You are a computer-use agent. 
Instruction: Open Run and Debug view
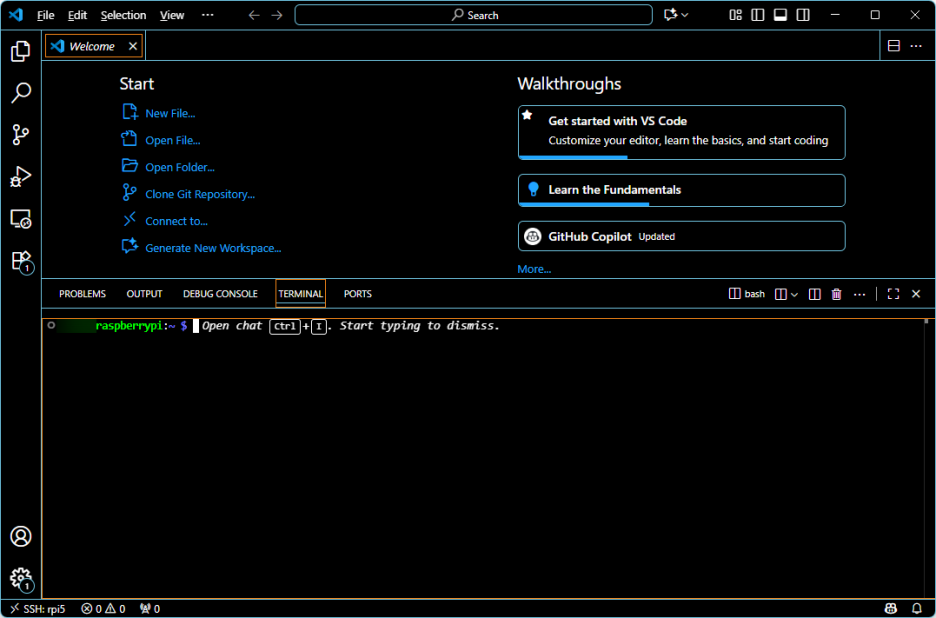click(21, 177)
